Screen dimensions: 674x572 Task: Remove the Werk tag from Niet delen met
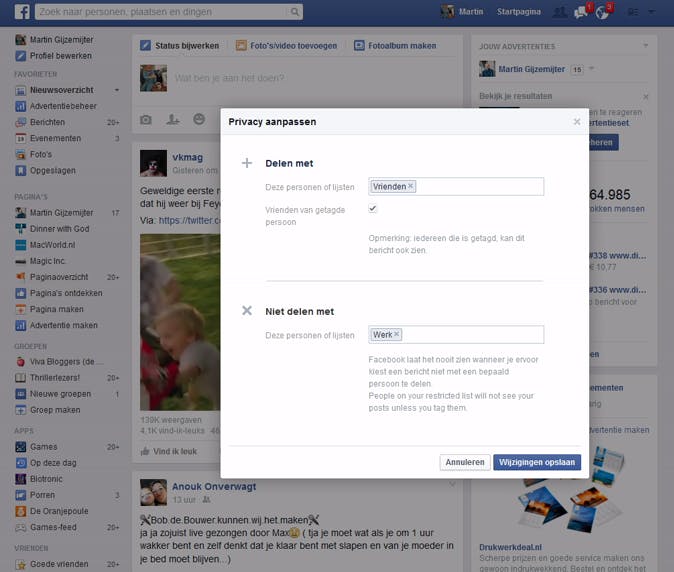(x=397, y=334)
